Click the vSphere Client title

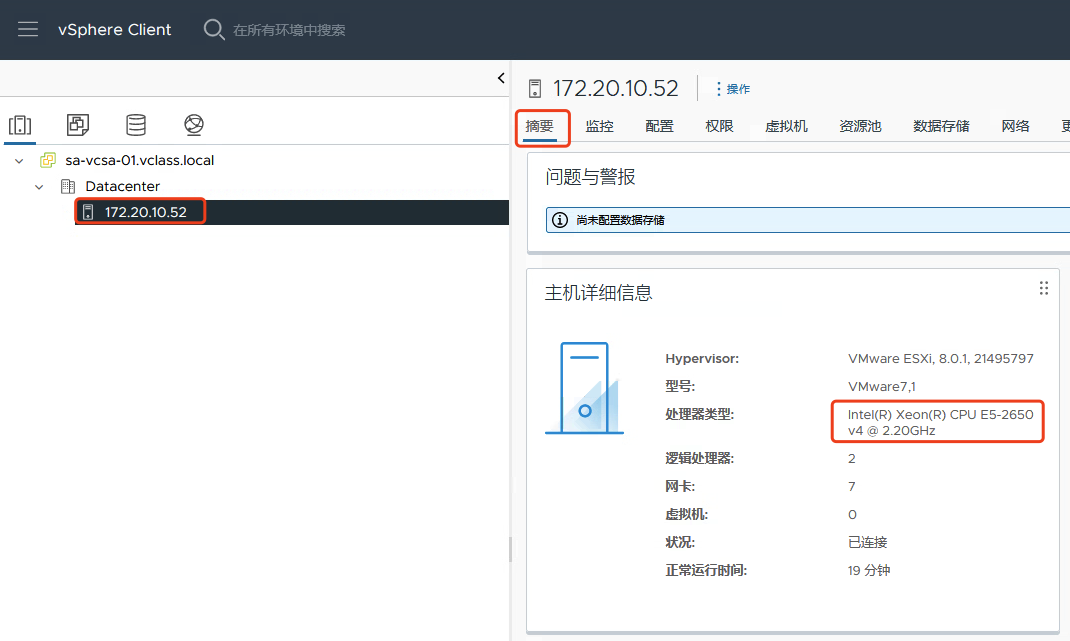click(x=115, y=29)
